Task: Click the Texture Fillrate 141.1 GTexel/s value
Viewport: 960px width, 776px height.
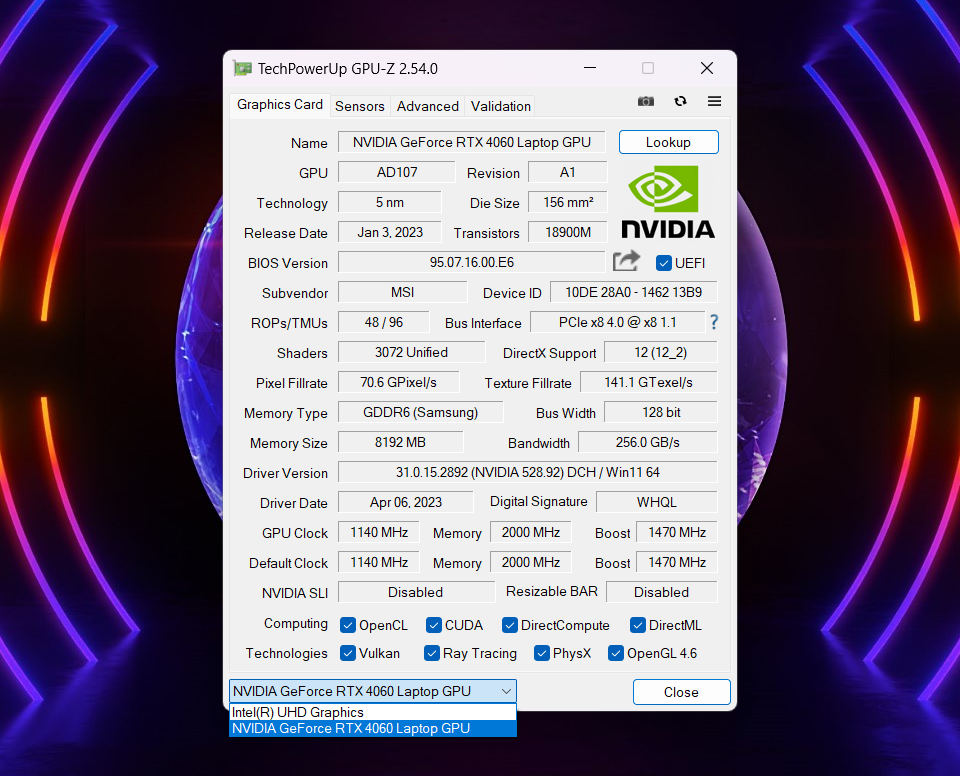Action: (x=648, y=382)
